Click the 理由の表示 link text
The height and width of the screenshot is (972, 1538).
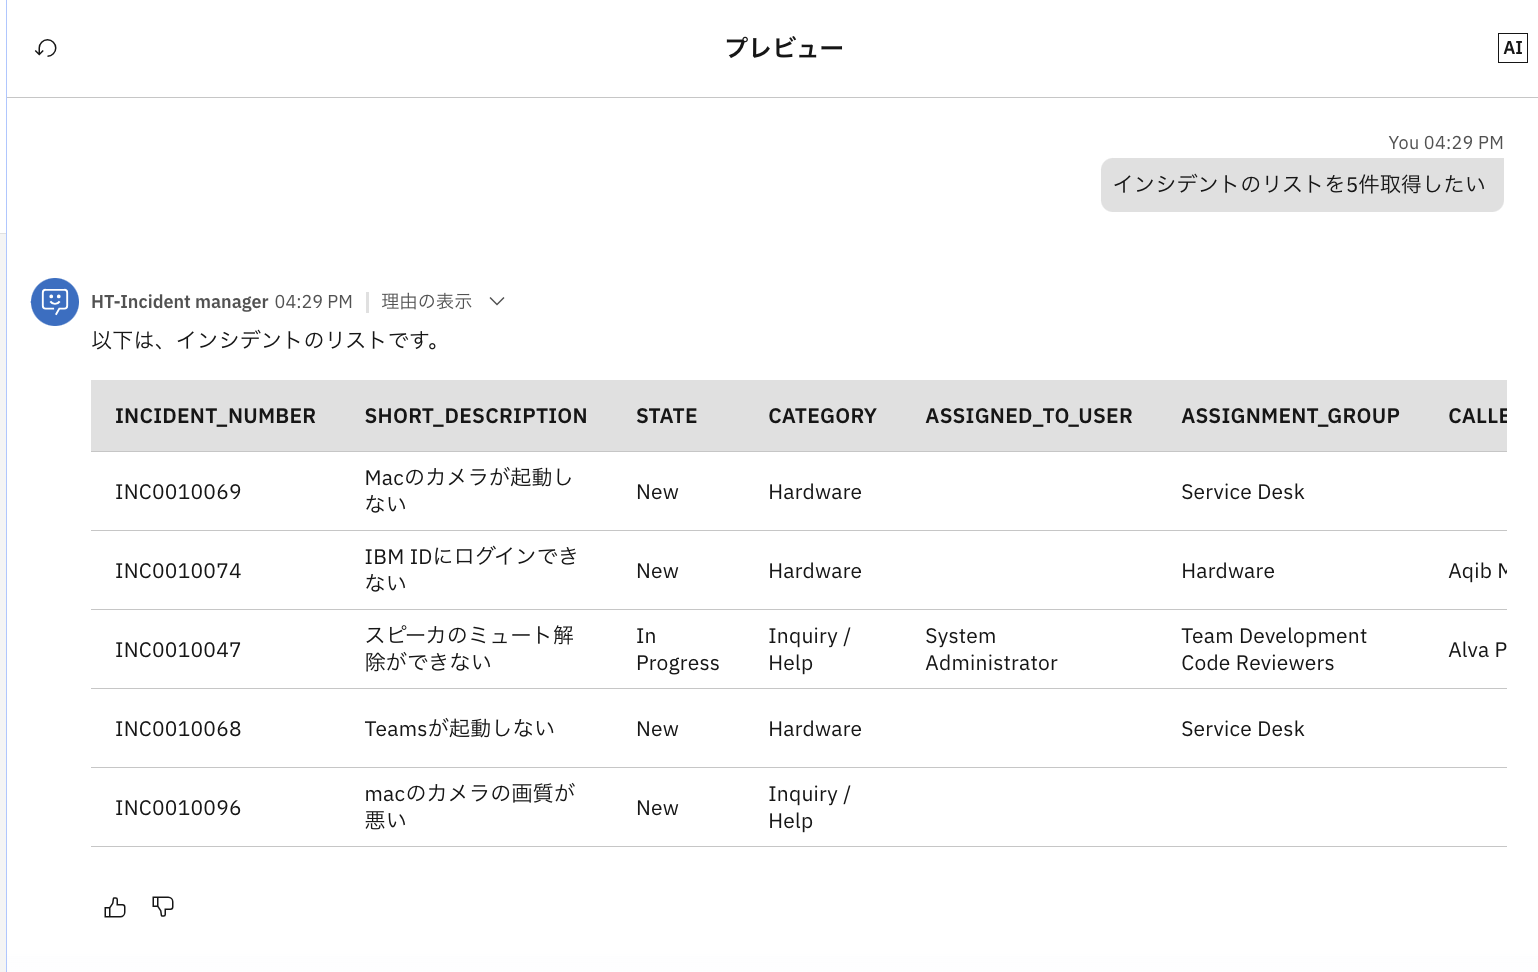[426, 301]
